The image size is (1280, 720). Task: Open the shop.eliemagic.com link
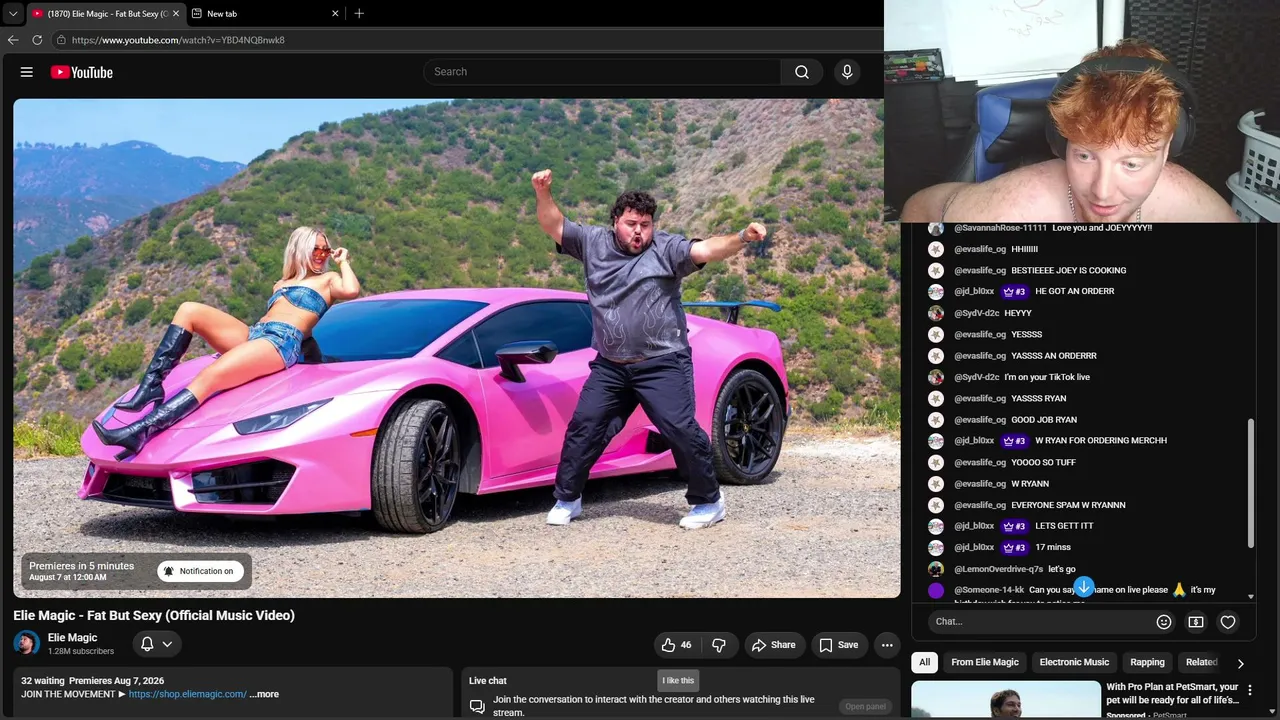188,694
